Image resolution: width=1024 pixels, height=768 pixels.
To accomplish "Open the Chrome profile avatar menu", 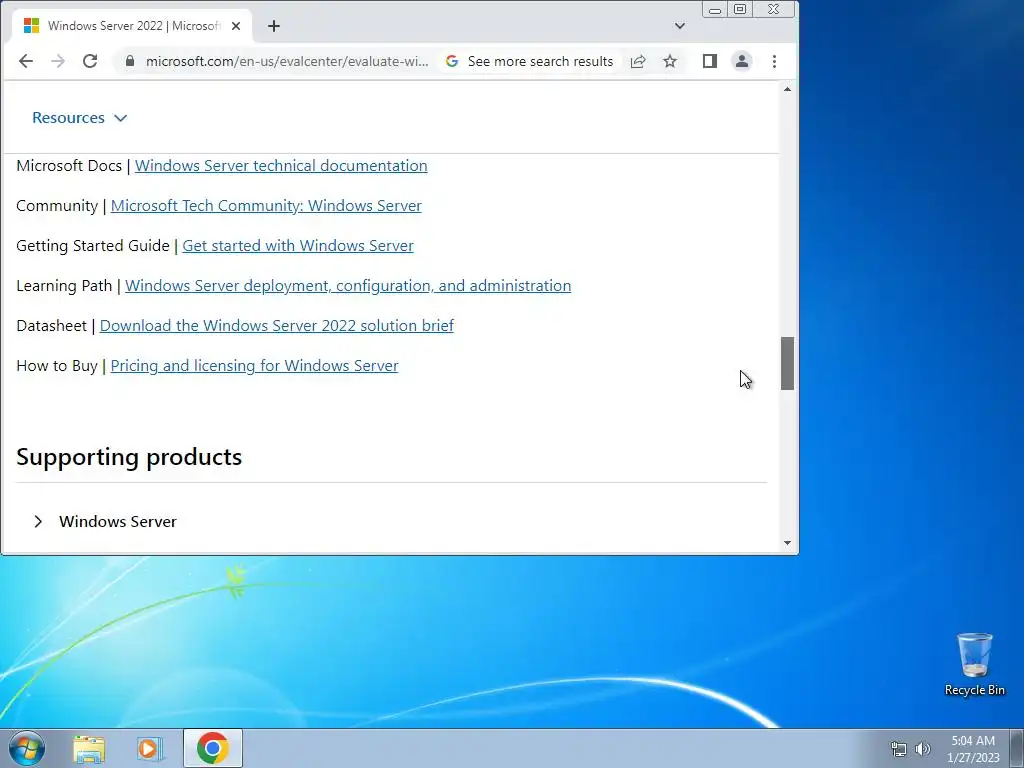I will (x=742, y=61).
